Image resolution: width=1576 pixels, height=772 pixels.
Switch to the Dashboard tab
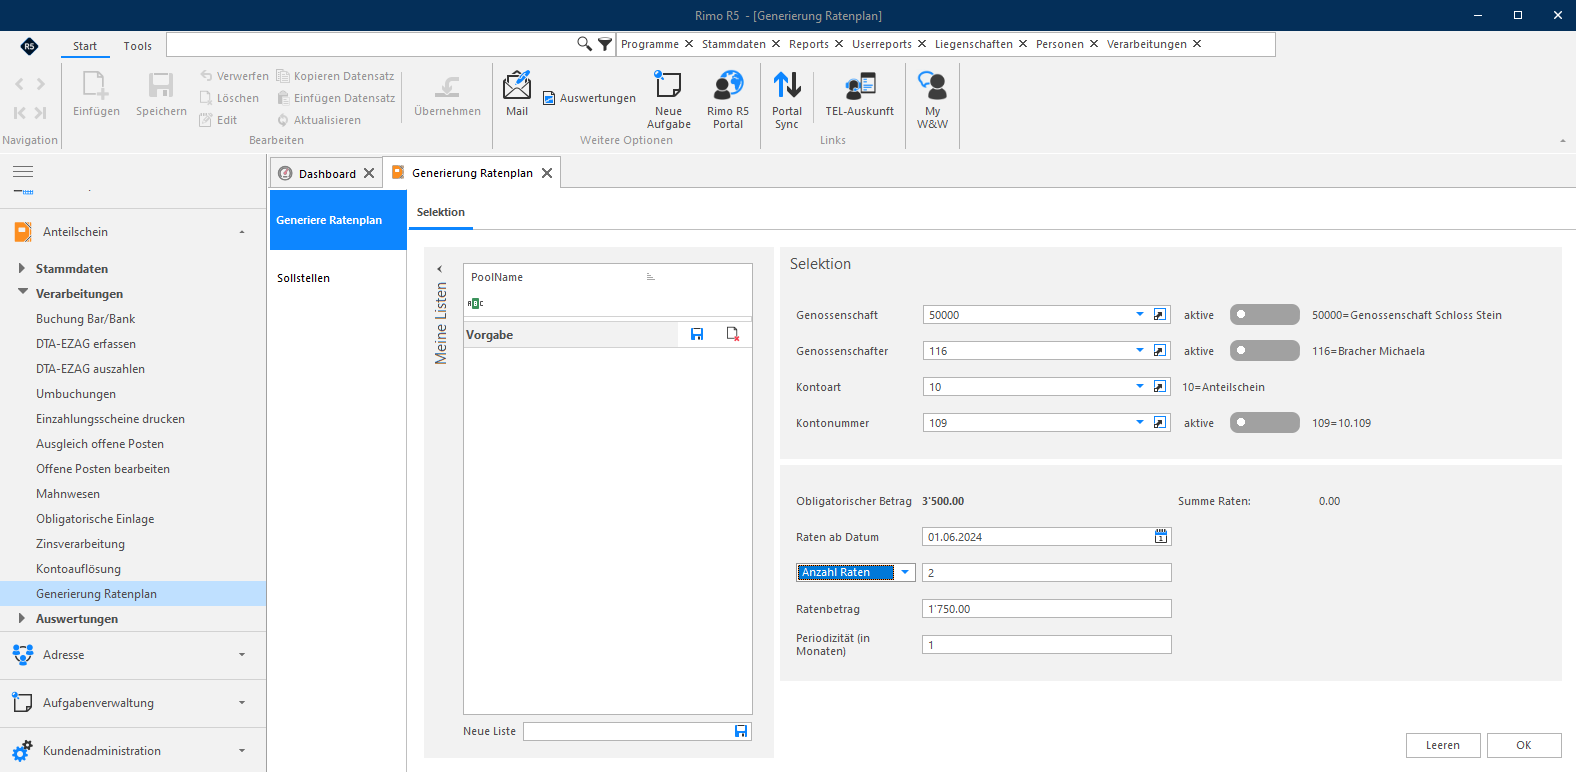(327, 174)
